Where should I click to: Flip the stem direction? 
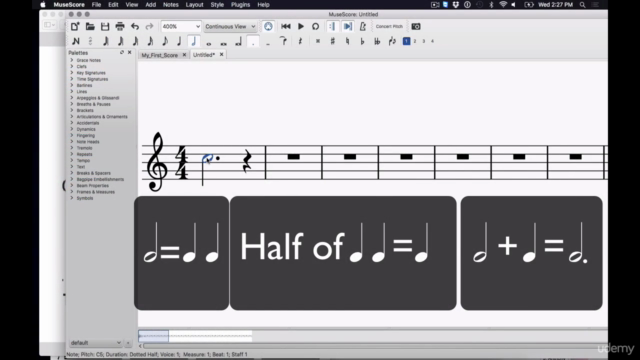coord(392,41)
